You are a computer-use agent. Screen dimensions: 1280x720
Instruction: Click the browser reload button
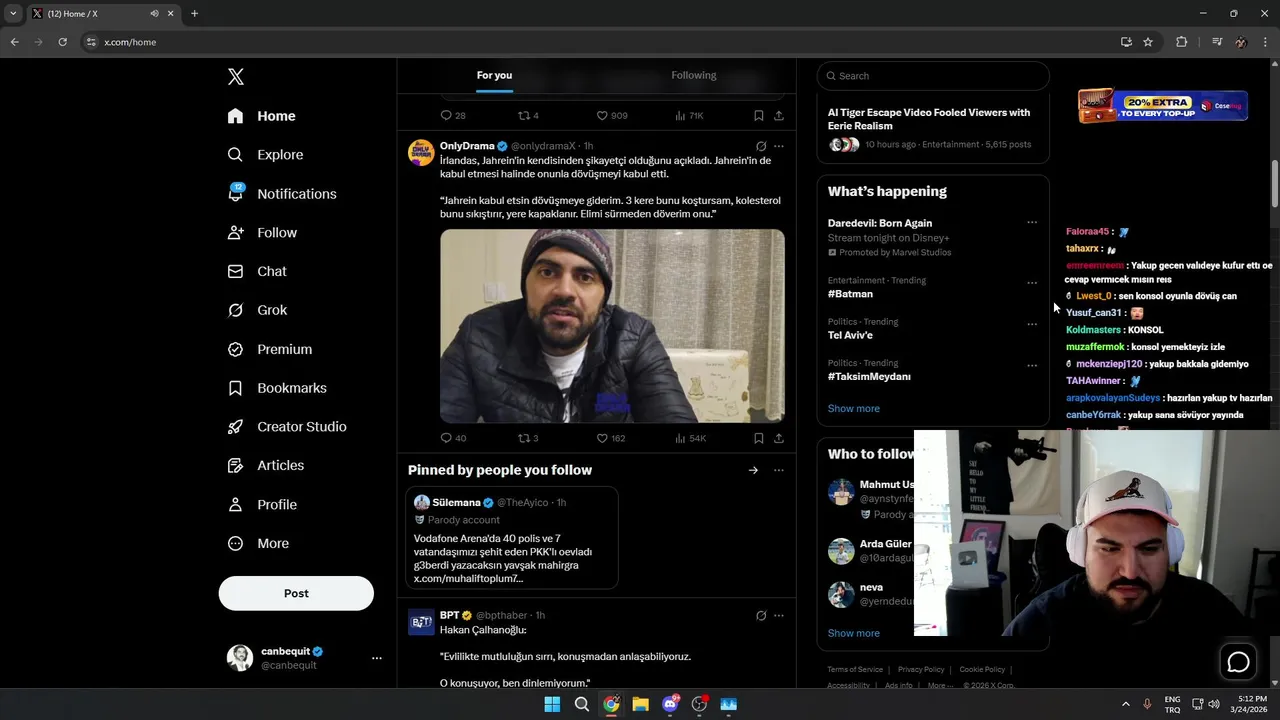coord(62,42)
